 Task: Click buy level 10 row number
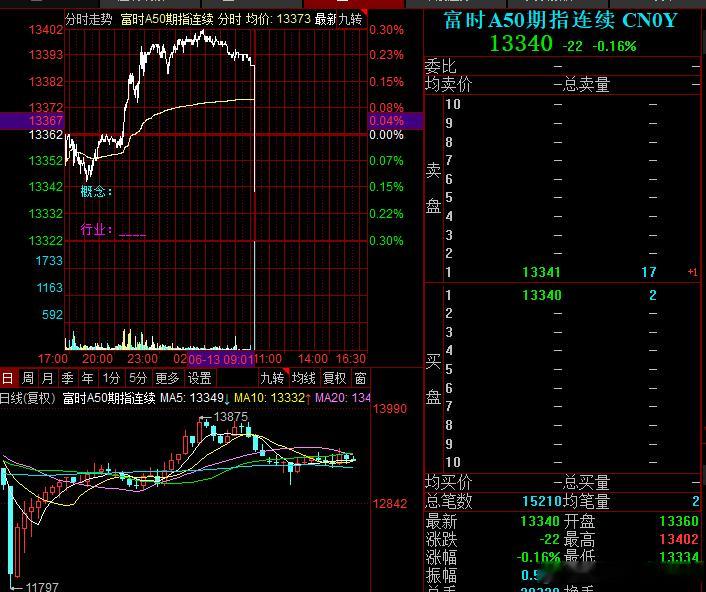pos(453,462)
